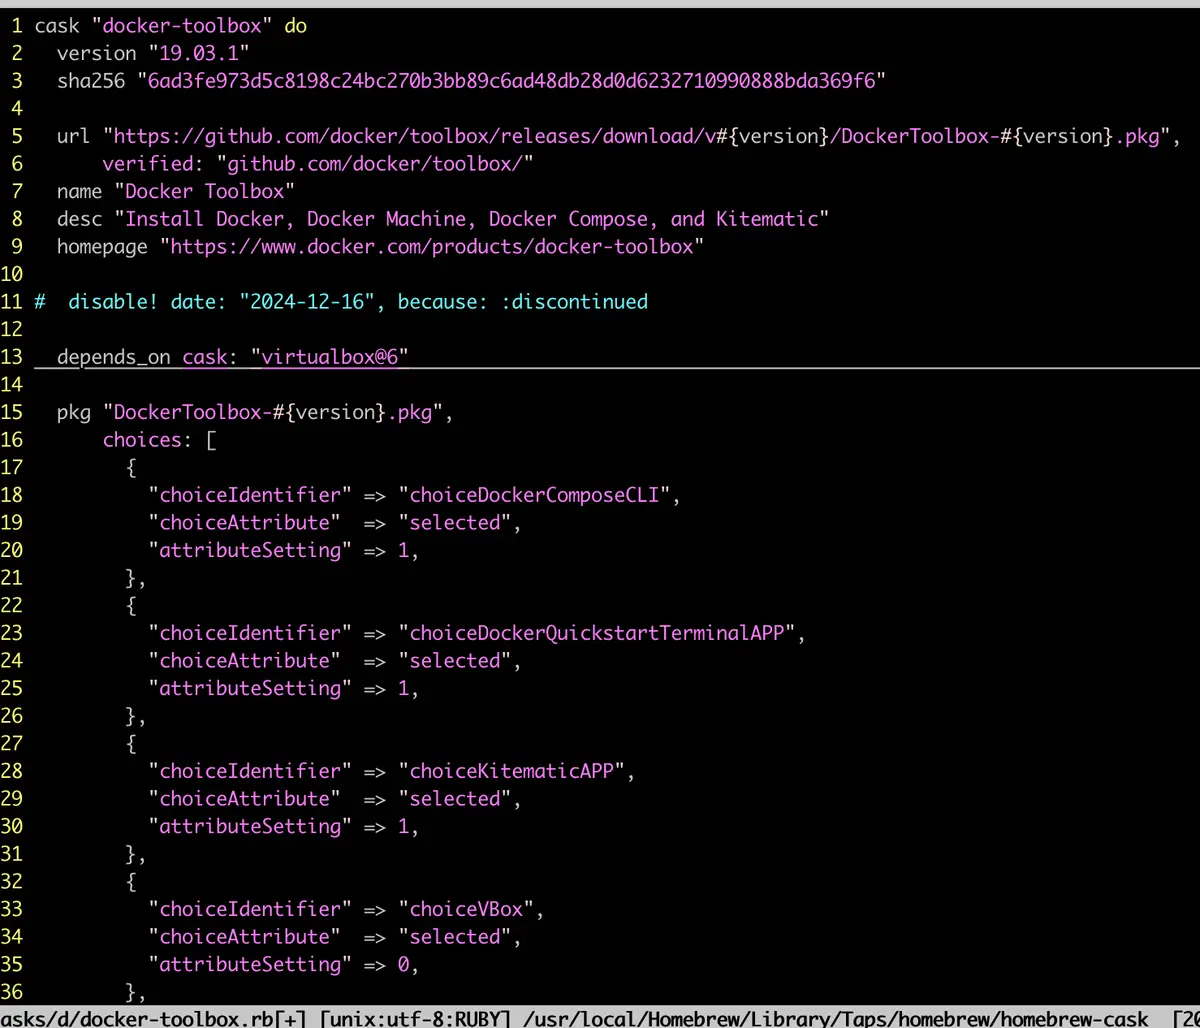This screenshot has height=1028, width=1200.
Task: Click the attributeSetting value 1 on line 20
Action: (403, 550)
